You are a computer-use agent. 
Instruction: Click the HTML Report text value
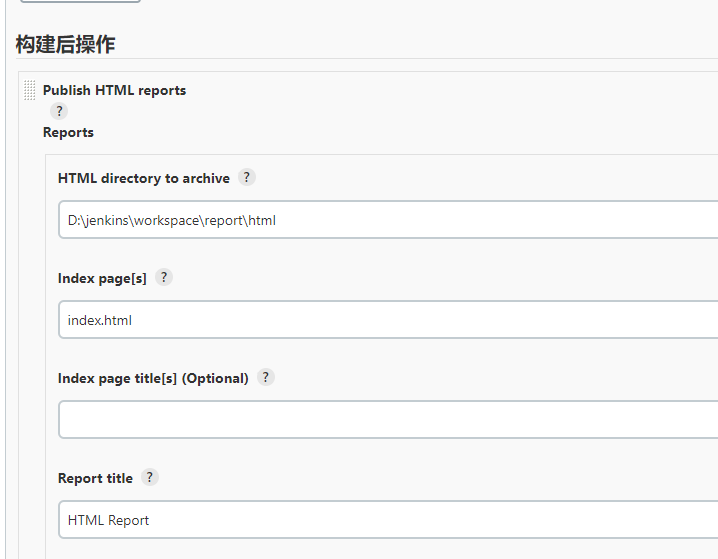coord(108,520)
